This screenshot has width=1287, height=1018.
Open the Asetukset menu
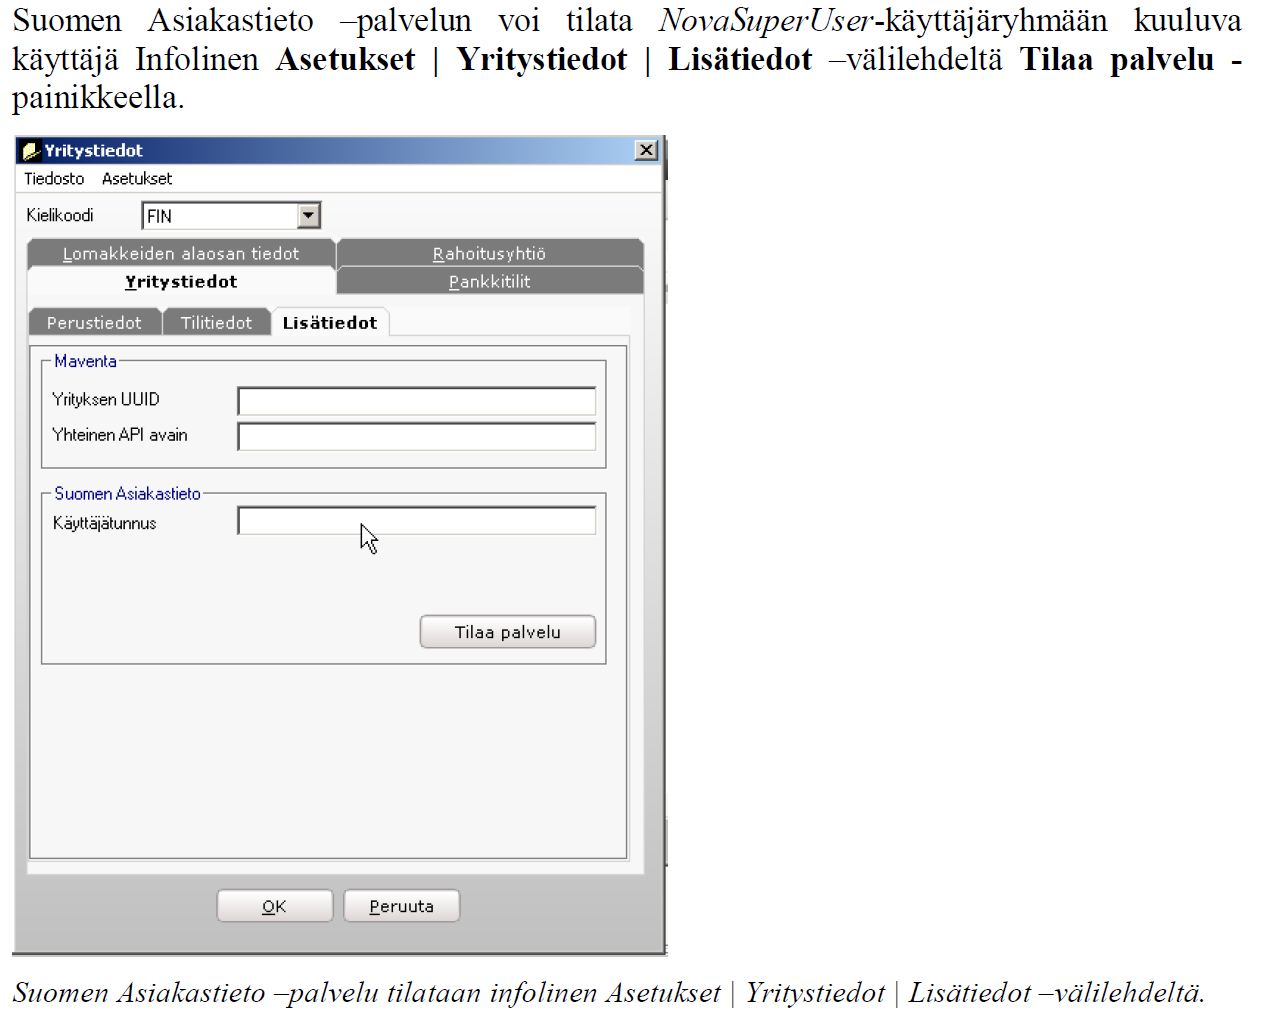click(137, 179)
